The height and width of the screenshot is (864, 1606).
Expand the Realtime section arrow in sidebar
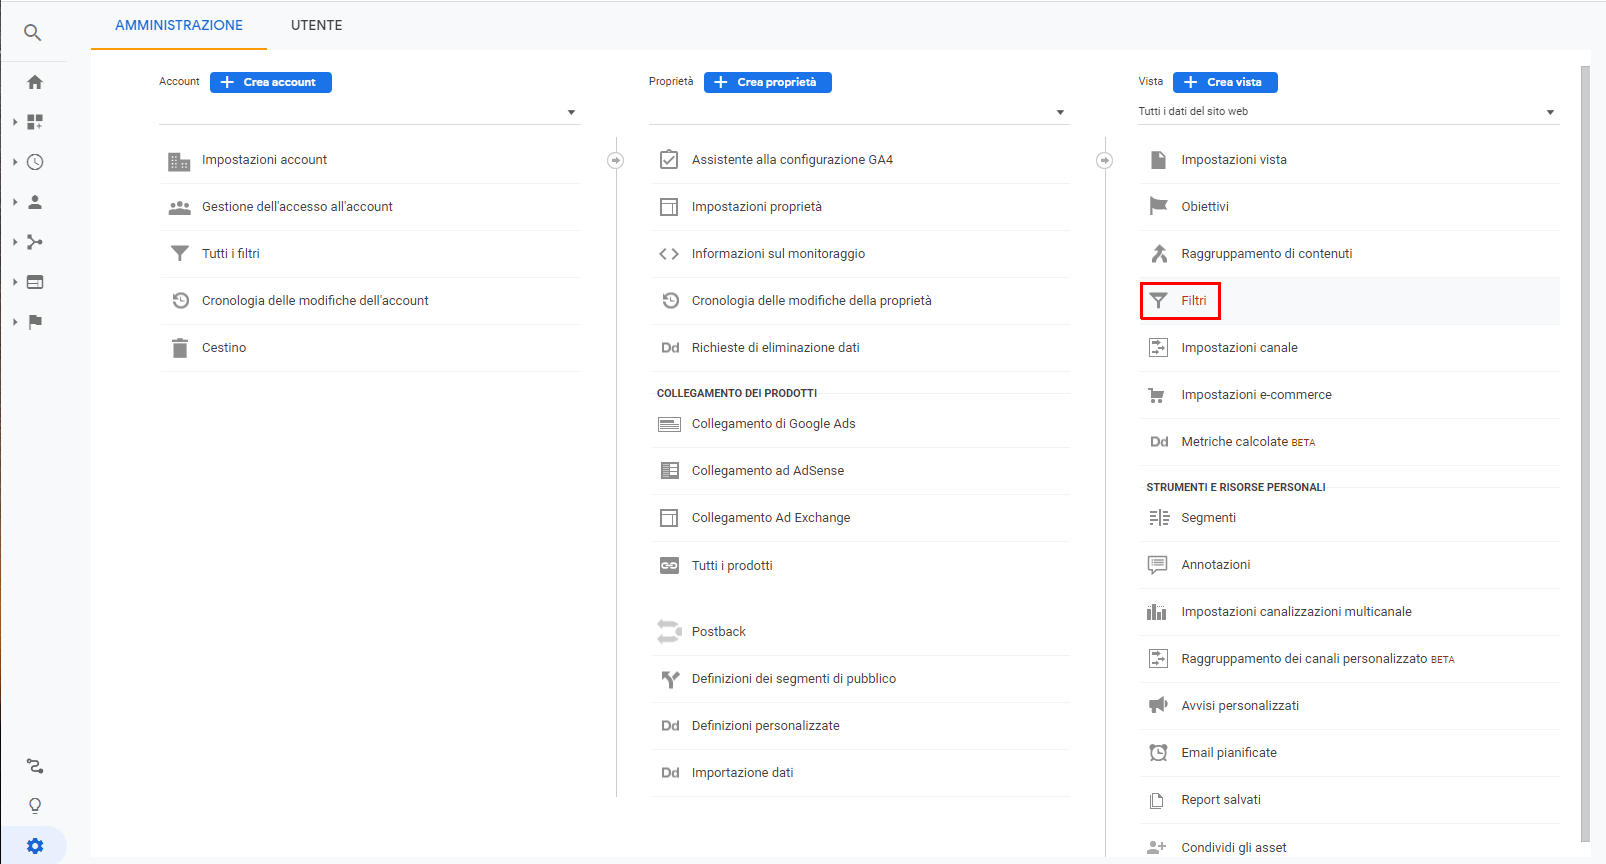click(x=15, y=162)
